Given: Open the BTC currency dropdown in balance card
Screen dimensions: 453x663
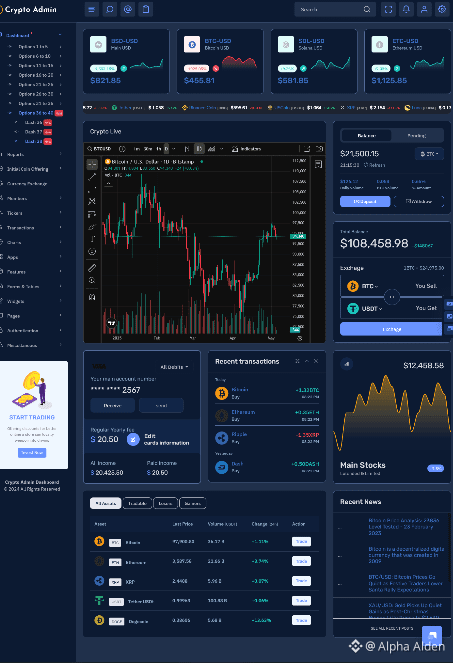Looking at the screenshot, I should 429,154.
